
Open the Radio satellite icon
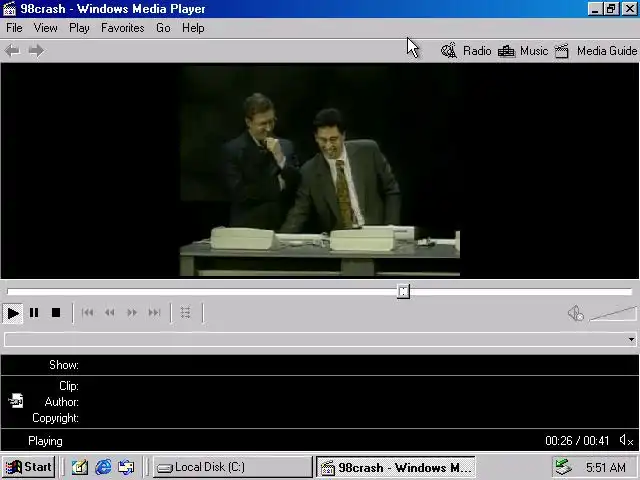449,51
